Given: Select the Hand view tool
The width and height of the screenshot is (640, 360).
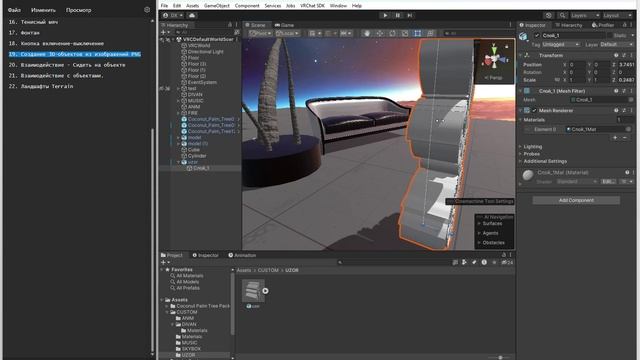Looking at the screenshot, I should pos(367,33).
